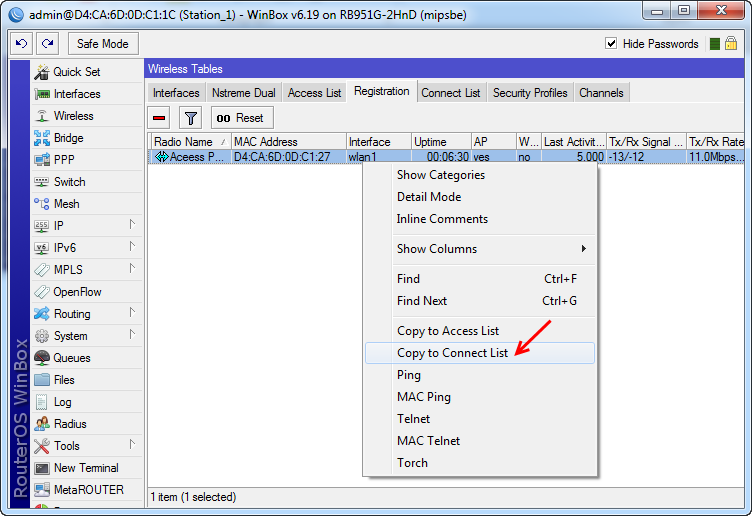This screenshot has height=516, width=752.
Task: Switch to the Security Profiles tab
Action: tap(530, 93)
